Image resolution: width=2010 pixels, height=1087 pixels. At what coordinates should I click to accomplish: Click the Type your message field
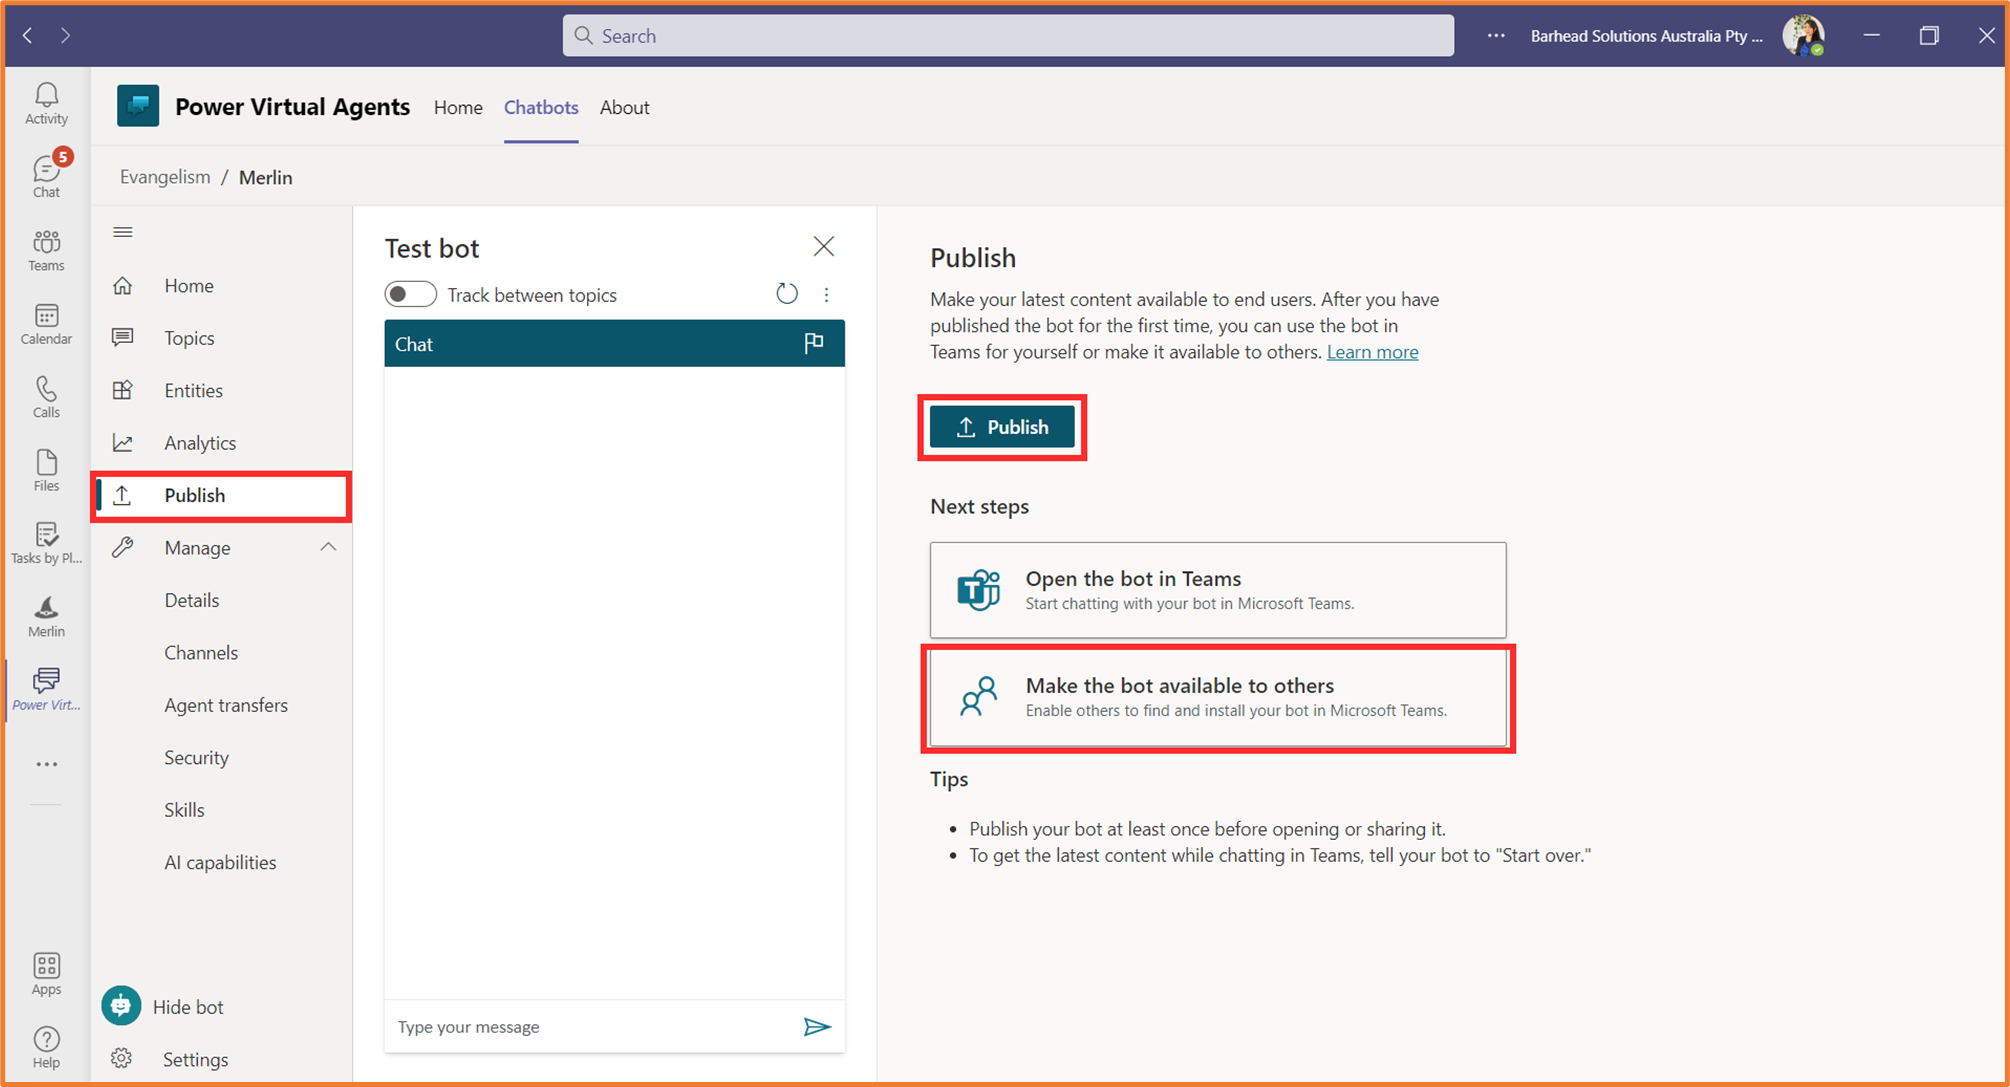[x=590, y=1027]
